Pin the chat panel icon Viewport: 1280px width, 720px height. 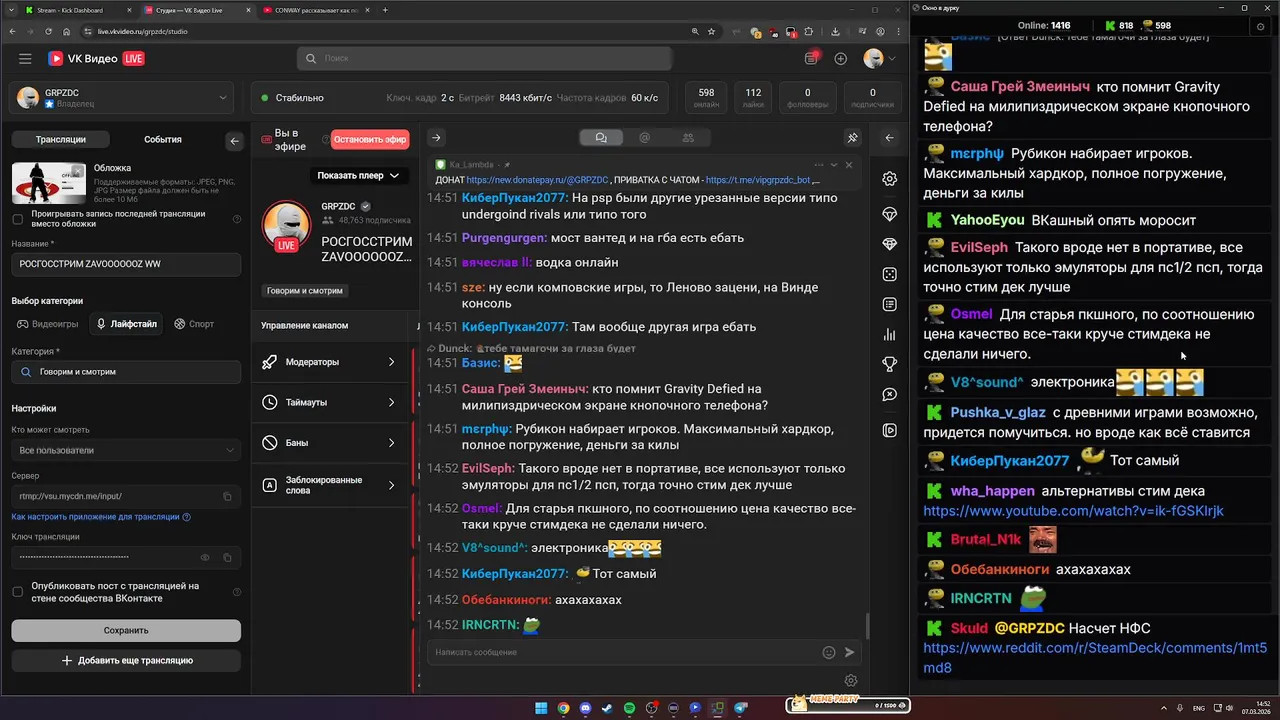[853, 138]
